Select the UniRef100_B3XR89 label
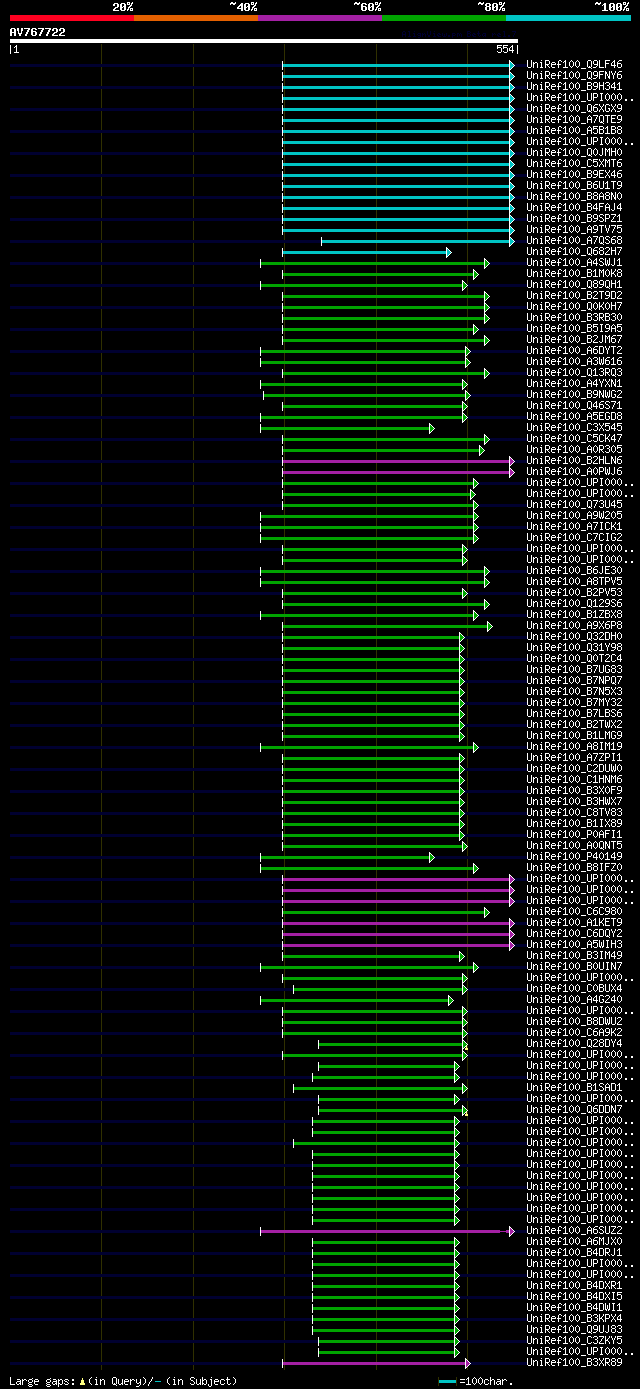This screenshot has height=1389, width=640. (574, 1363)
